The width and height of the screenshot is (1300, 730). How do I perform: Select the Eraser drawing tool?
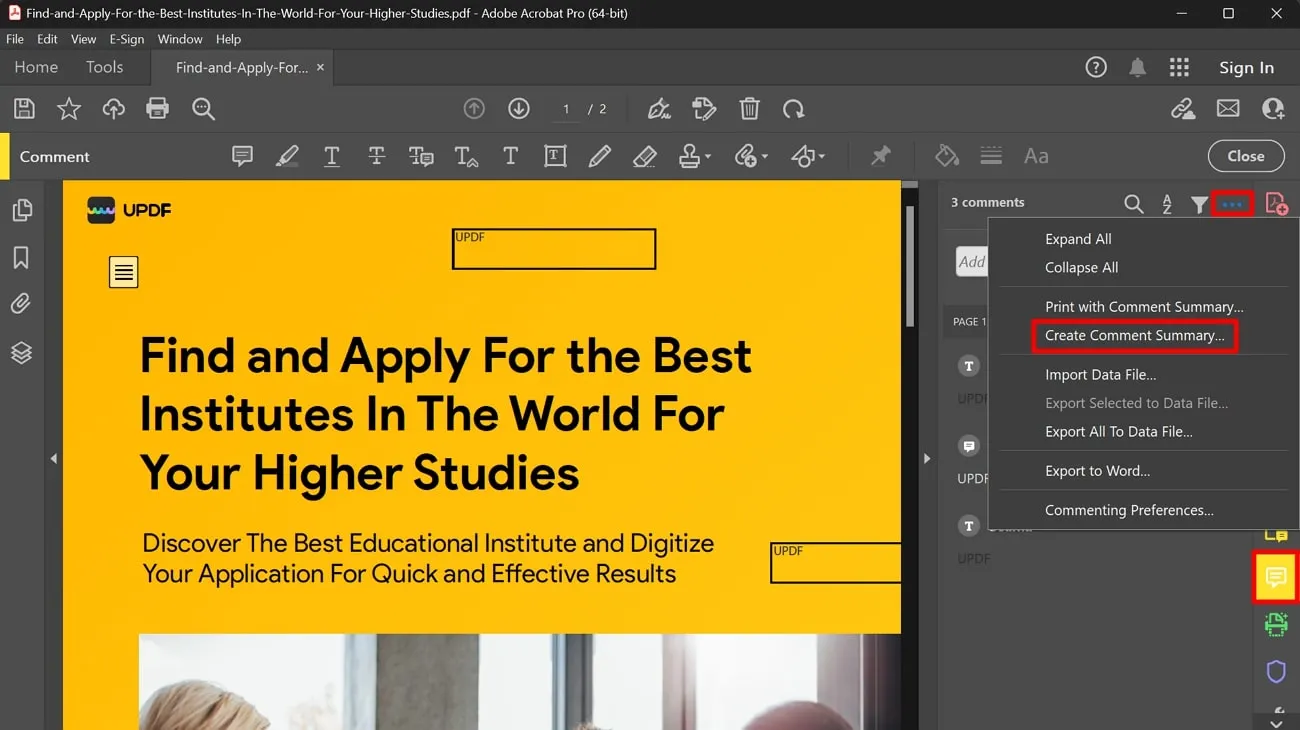[x=645, y=156]
